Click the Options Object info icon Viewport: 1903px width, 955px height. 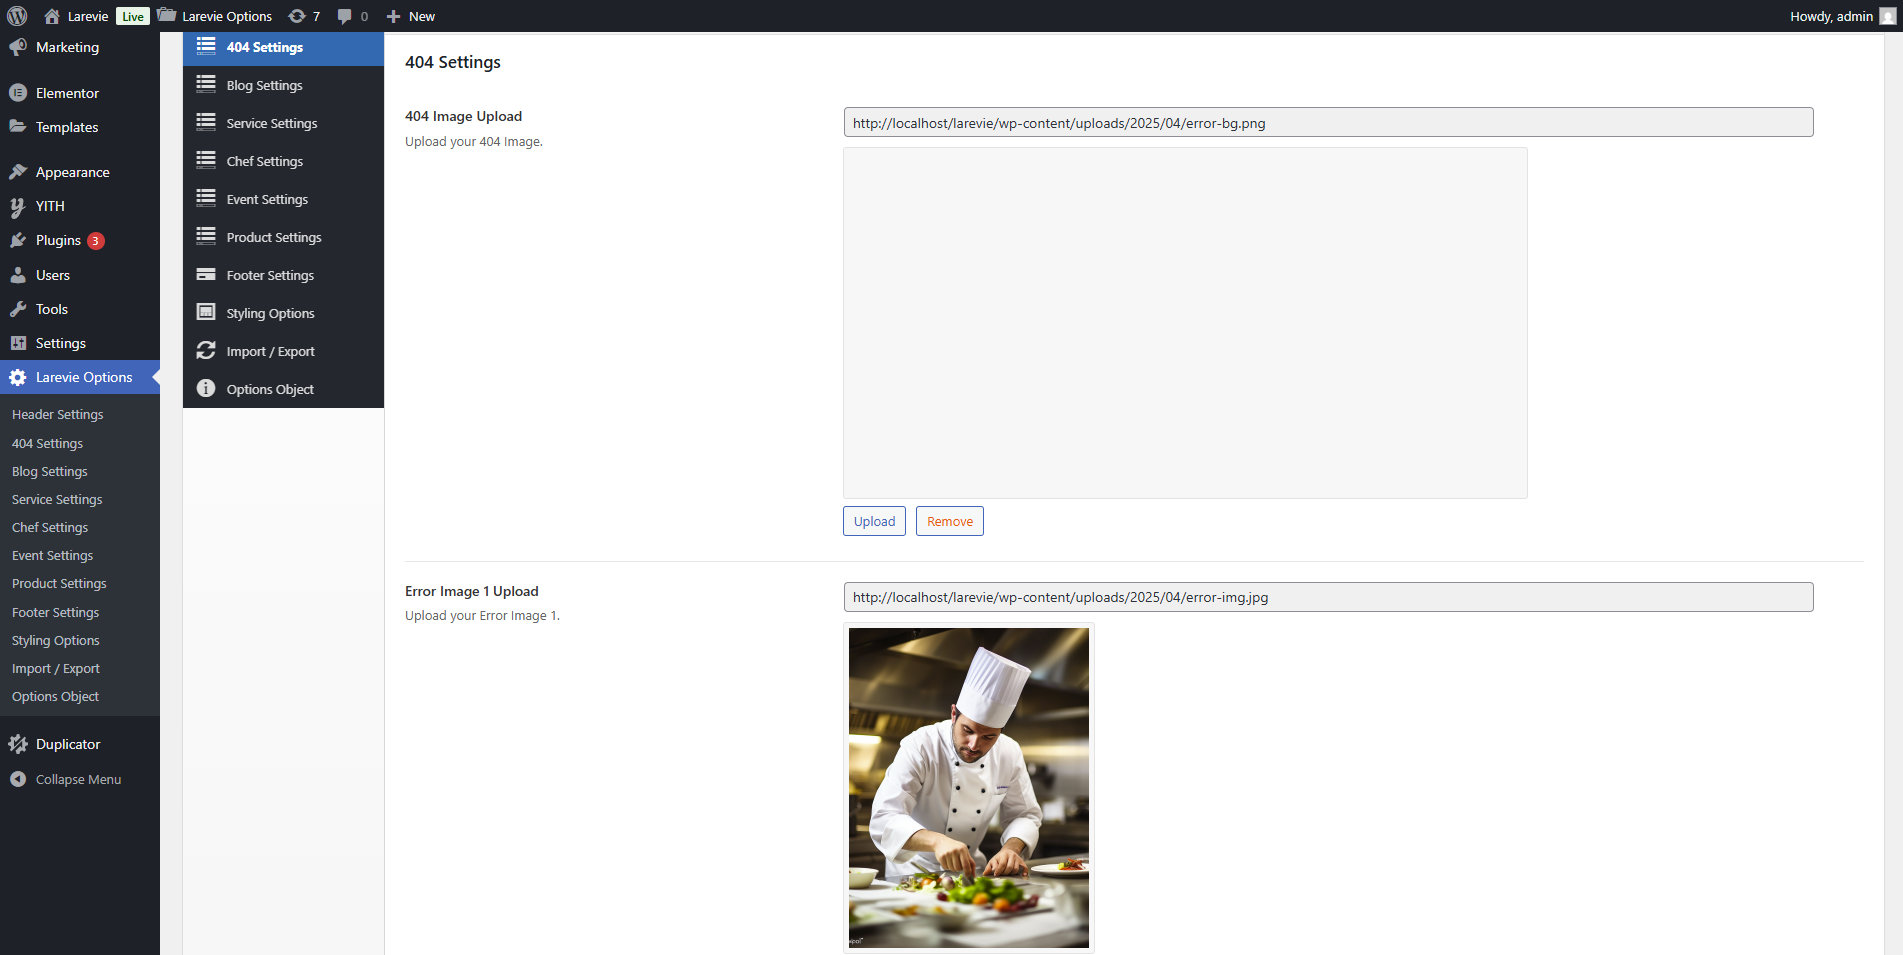pyautogui.click(x=206, y=388)
